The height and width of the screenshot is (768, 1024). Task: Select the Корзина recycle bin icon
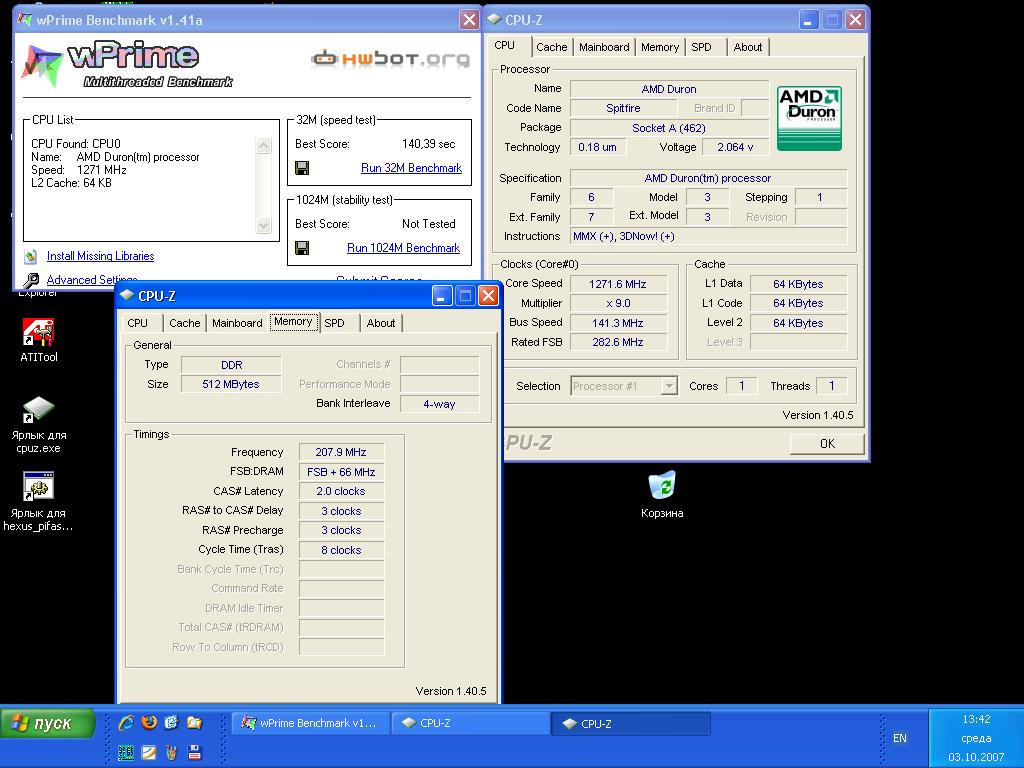click(x=662, y=494)
